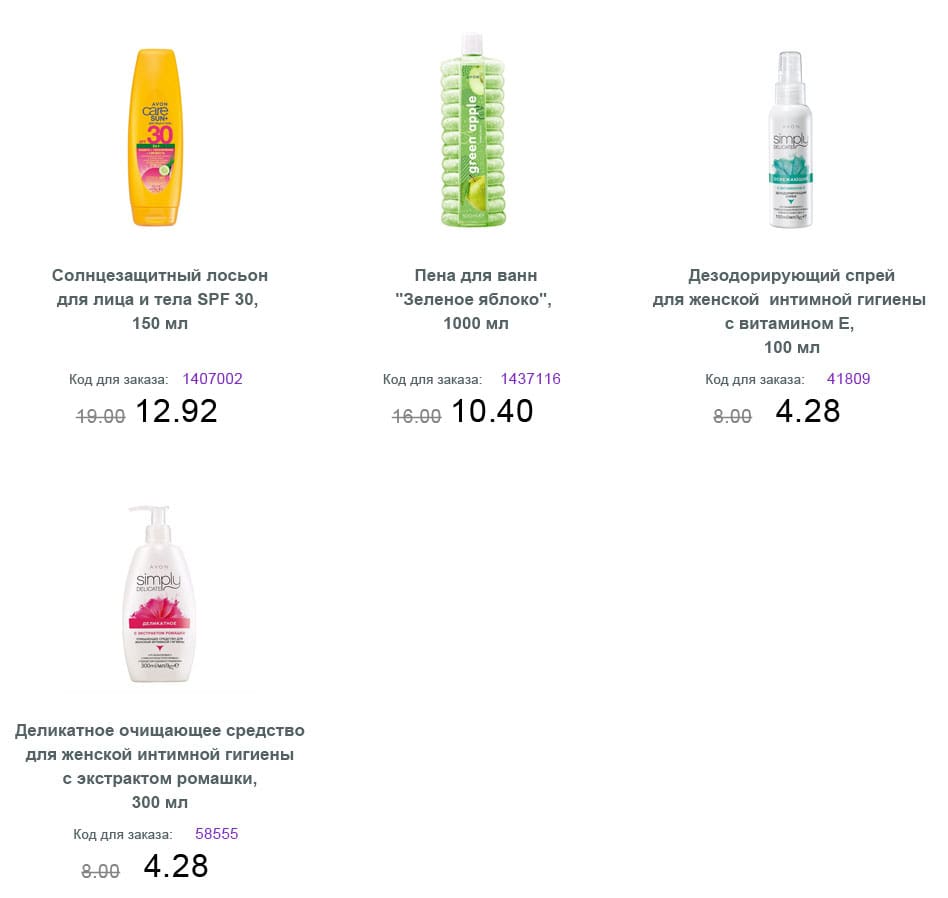Open the Дезодорирующий спрей product title

[790, 311]
